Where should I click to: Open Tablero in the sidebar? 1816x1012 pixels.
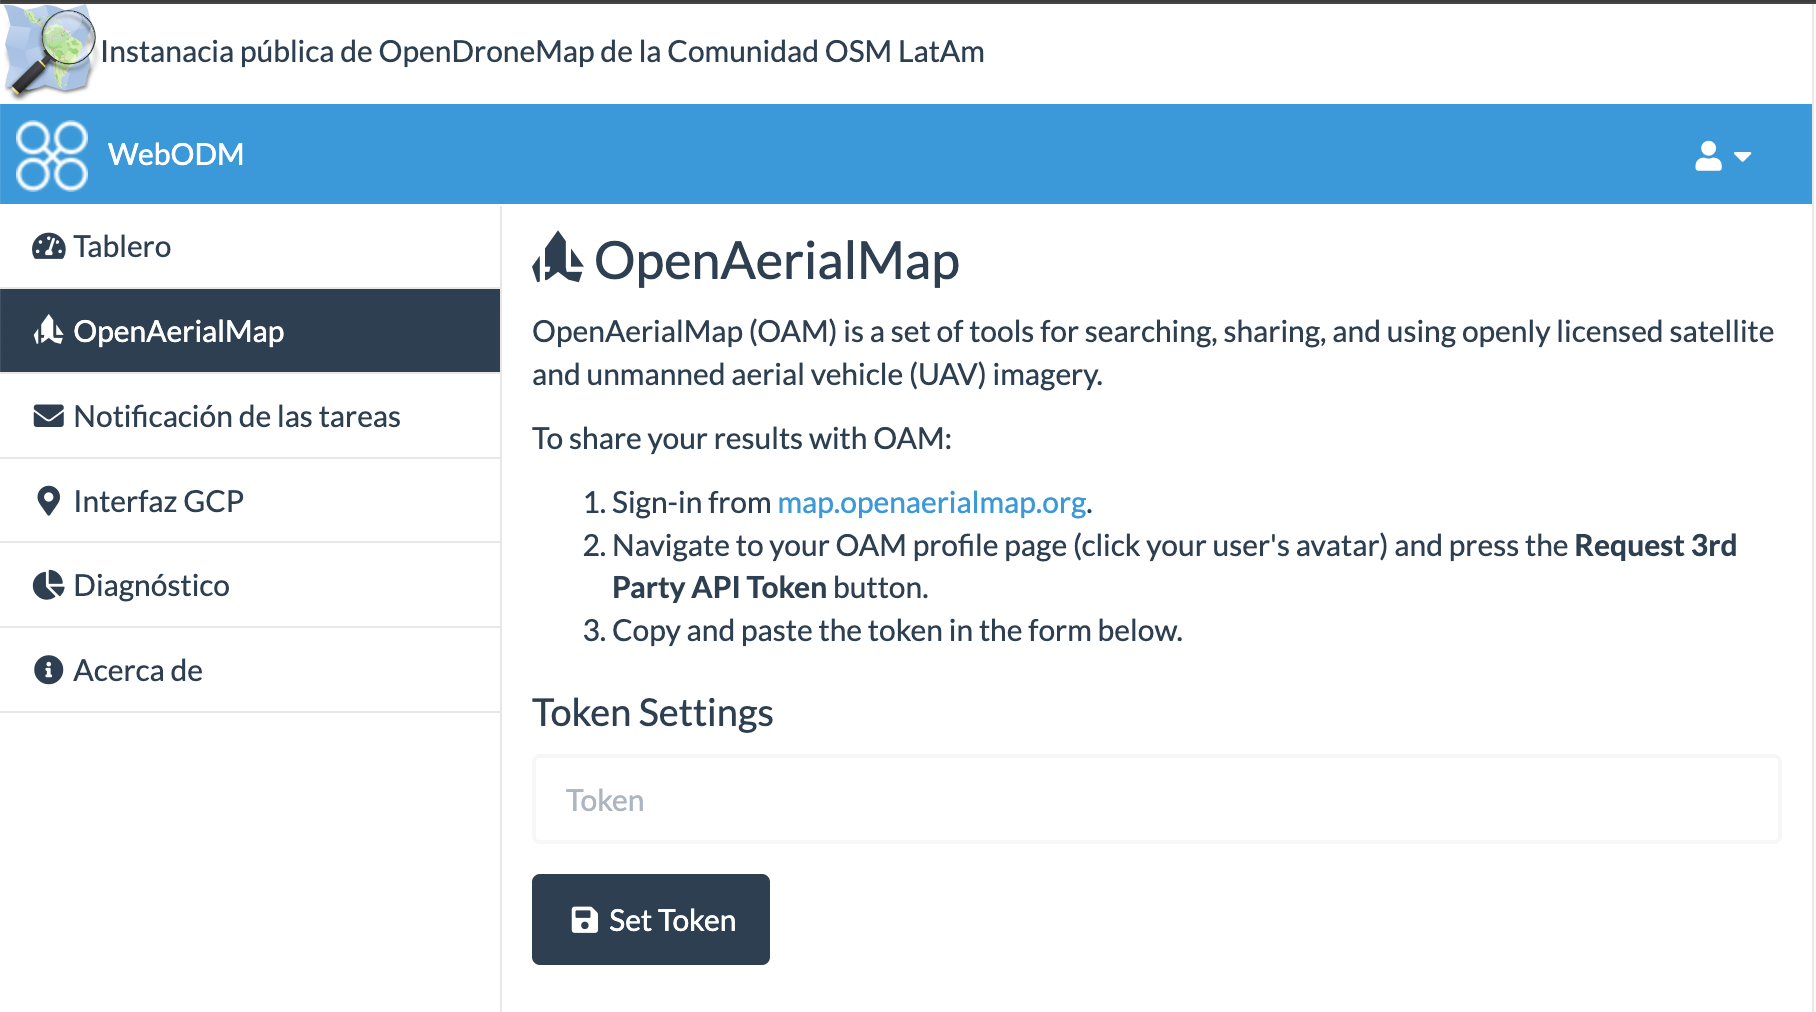click(250, 247)
